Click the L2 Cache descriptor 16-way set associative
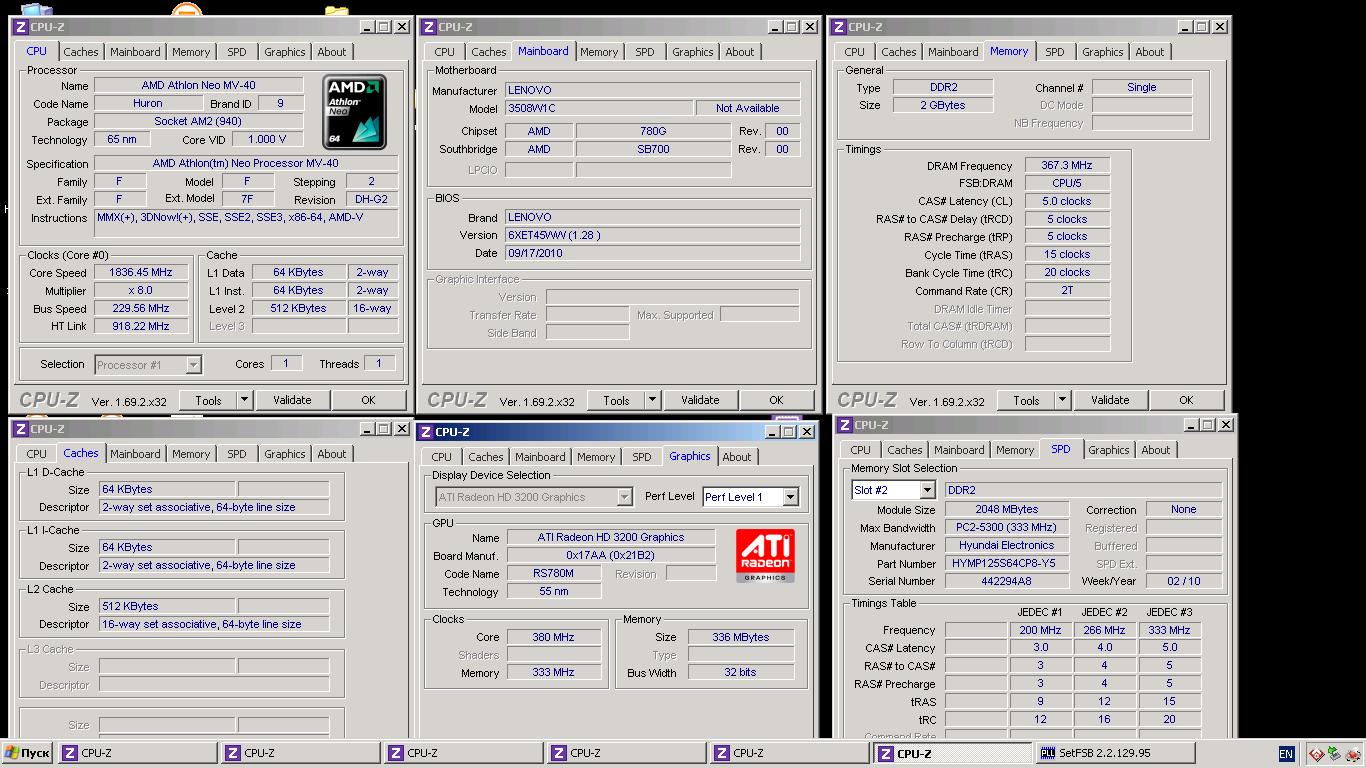The width and height of the screenshot is (1366, 768). 214,624
